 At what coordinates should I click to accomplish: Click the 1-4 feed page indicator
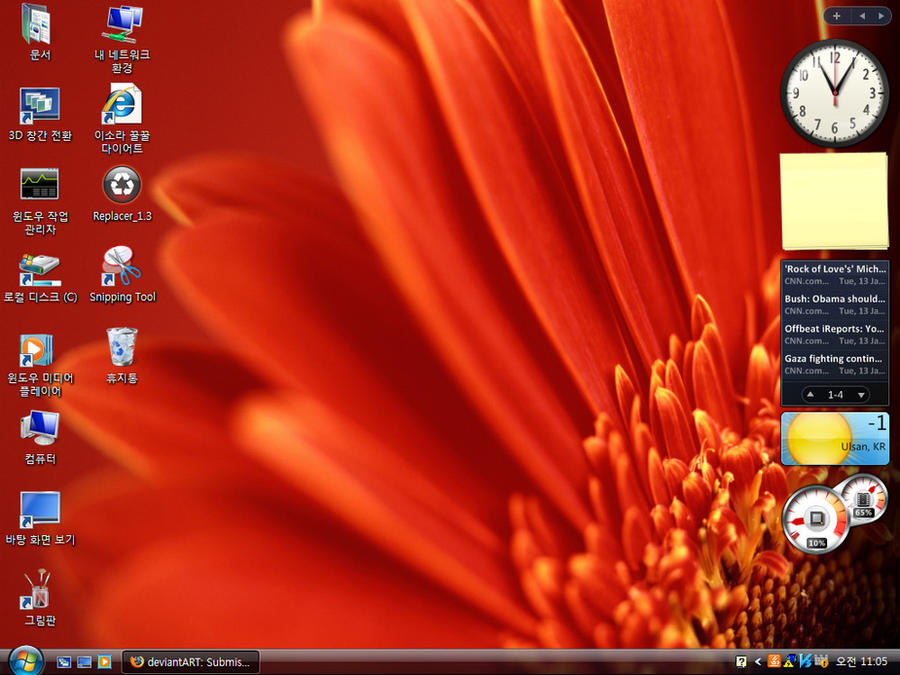[x=835, y=394]
